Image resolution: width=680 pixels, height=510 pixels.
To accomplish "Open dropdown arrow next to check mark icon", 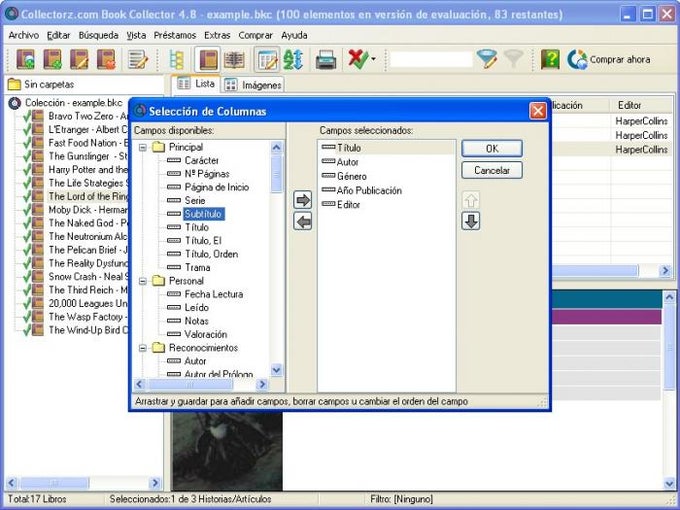I will 373,59.
